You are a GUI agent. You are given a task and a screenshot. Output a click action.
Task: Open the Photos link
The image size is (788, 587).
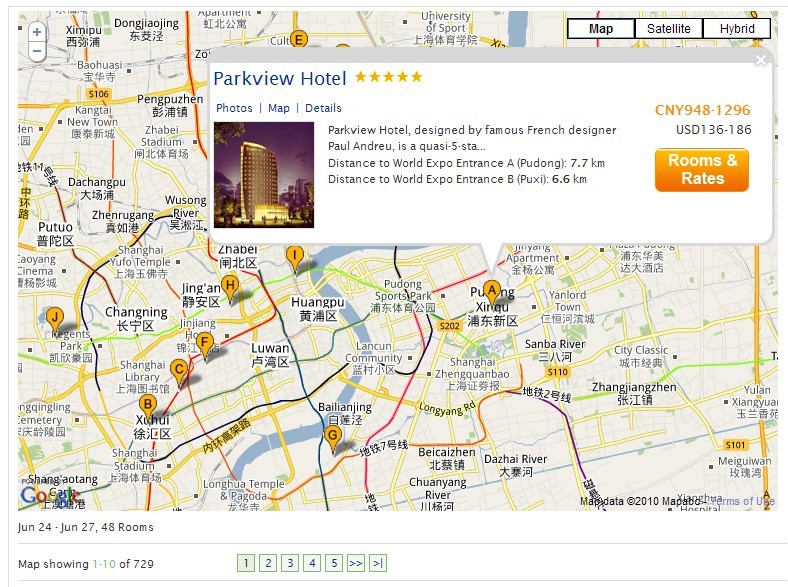pos(234,108)
